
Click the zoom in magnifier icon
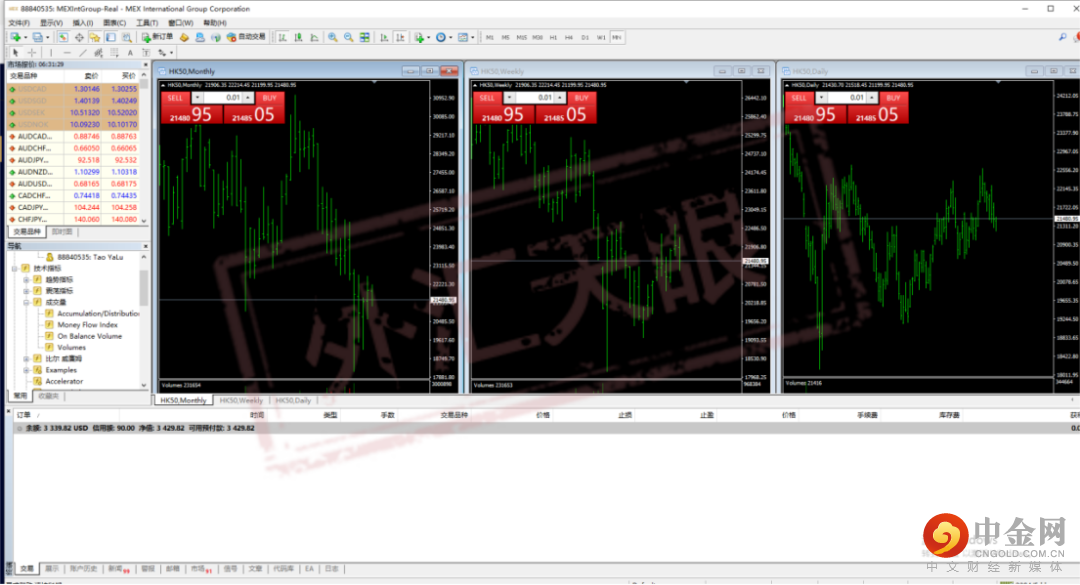pyautogui.click(x=333, y=37)
